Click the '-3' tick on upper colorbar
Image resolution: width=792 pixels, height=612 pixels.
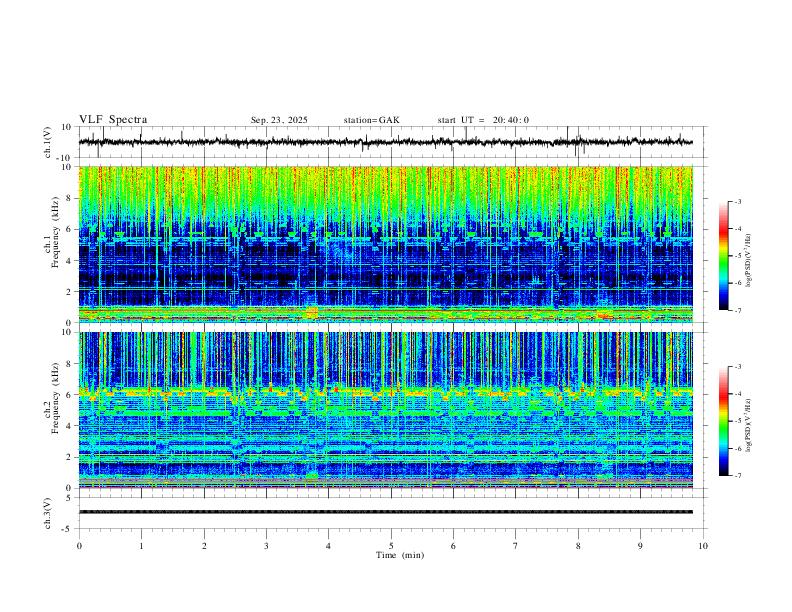738,201
